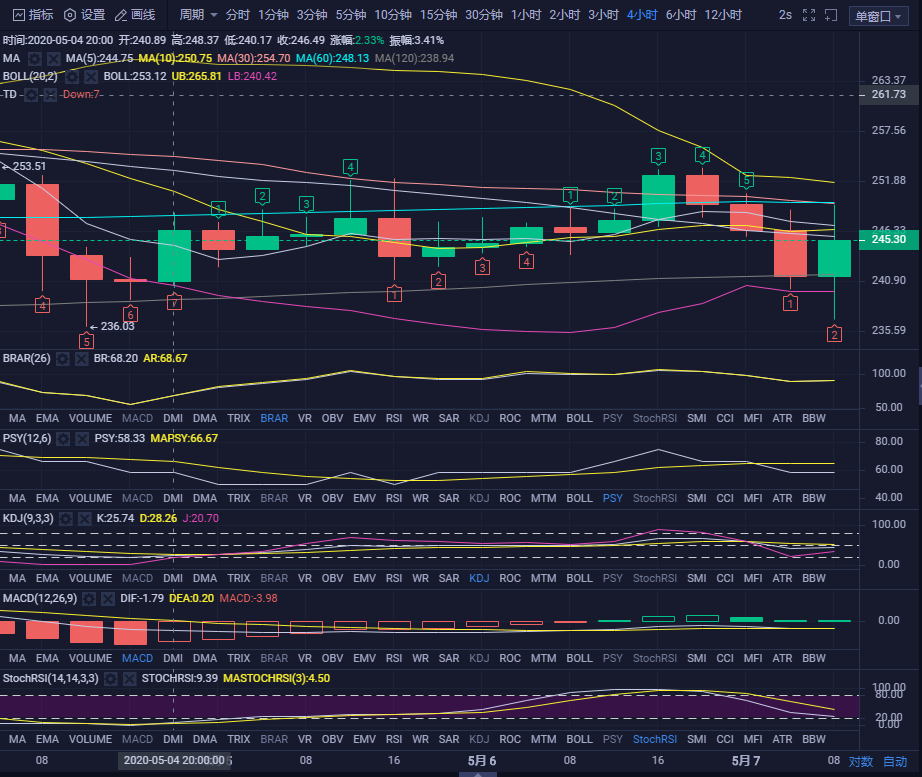The width and height of the screenshot is (922, 777).
Task: Enter fullscreen chart mode
Action: coord(809,15)
